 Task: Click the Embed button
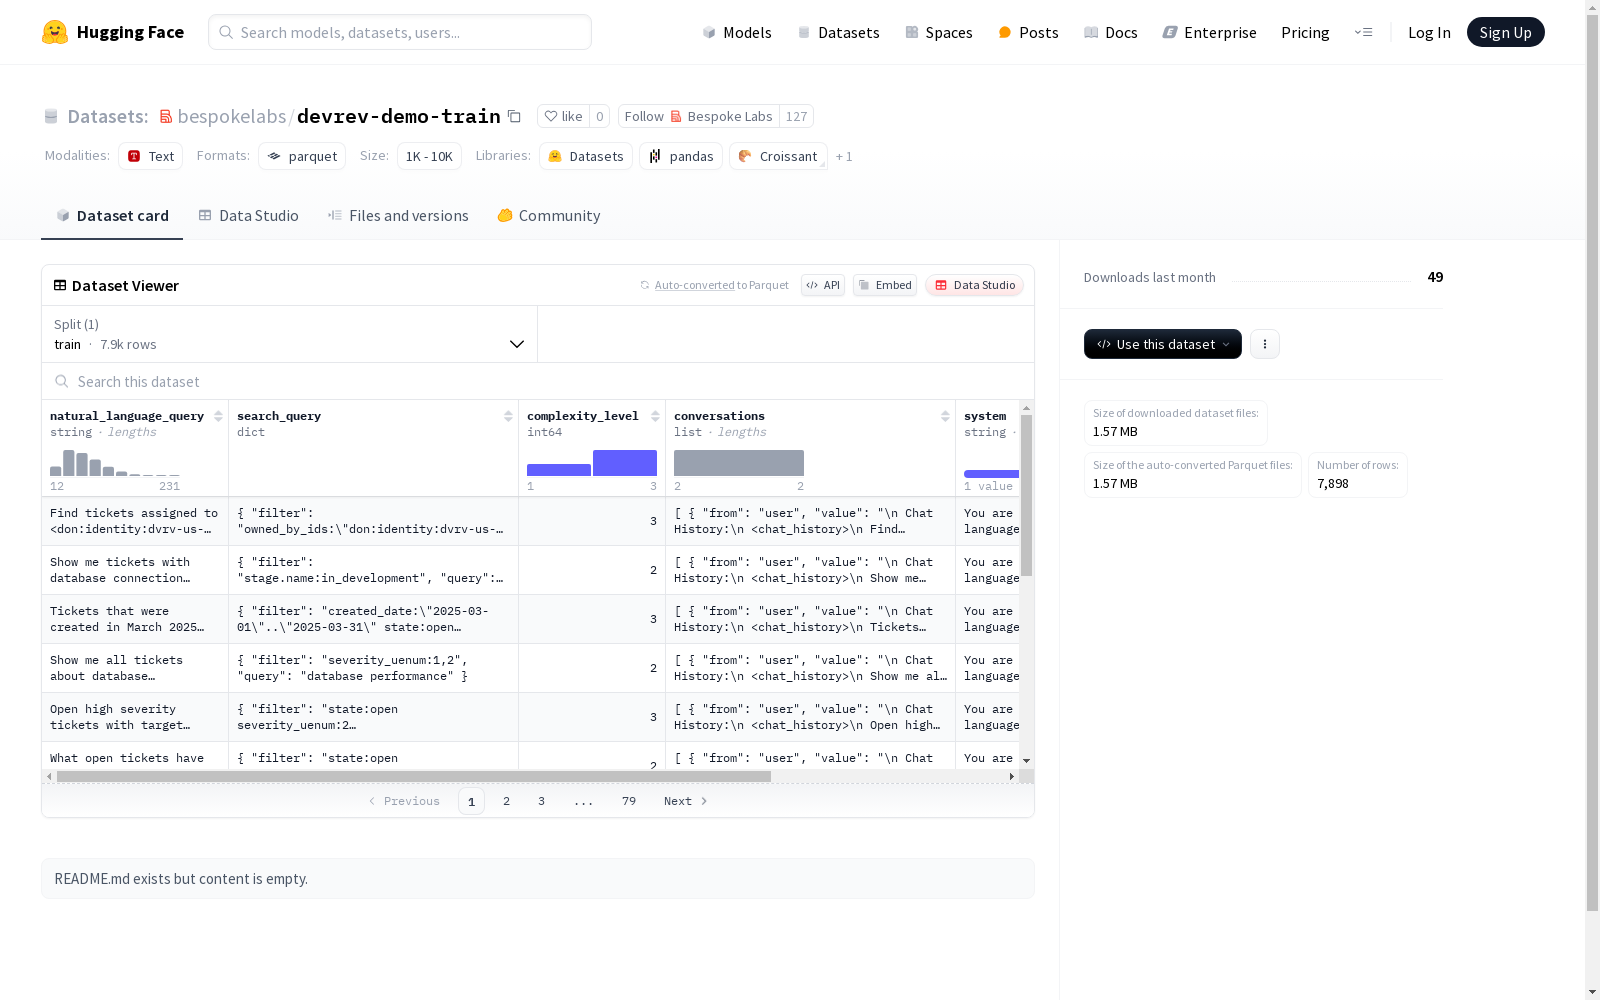(885, 285)
